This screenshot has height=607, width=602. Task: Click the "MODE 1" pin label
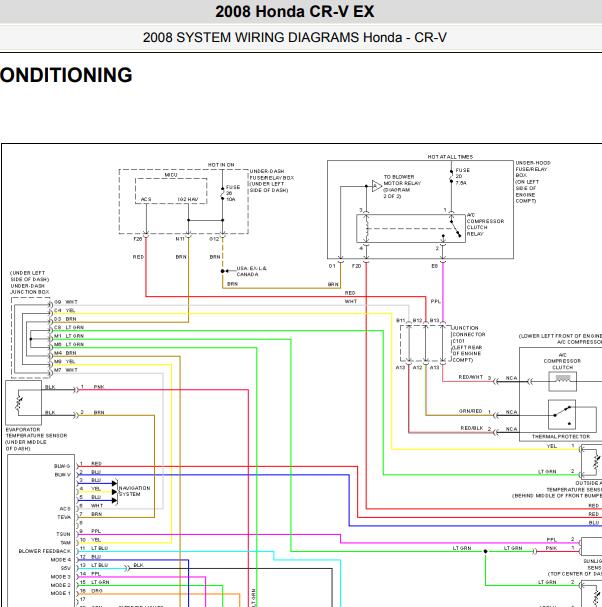point(61,593)
